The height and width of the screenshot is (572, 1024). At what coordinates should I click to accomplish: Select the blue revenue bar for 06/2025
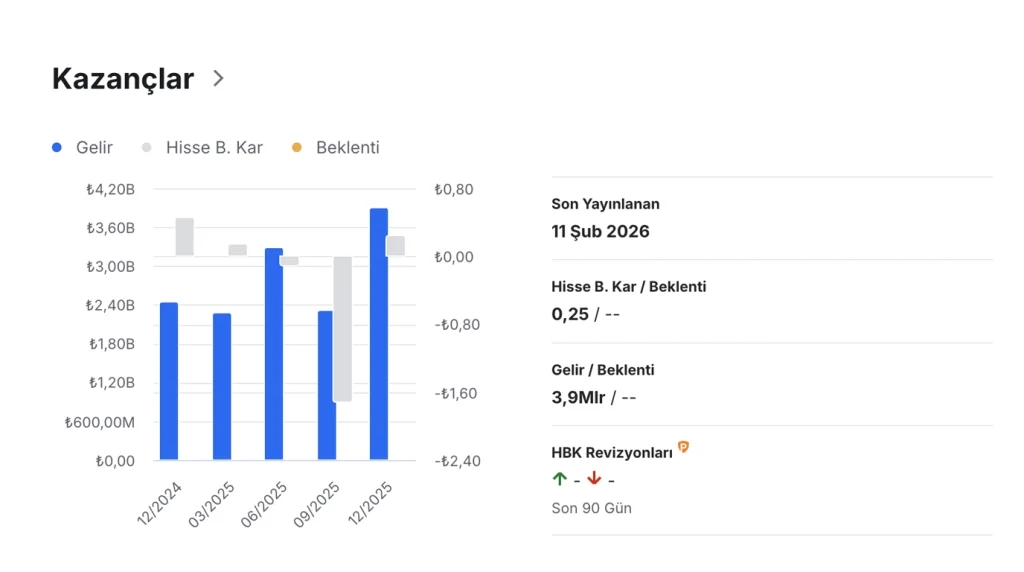pos(274,354)
